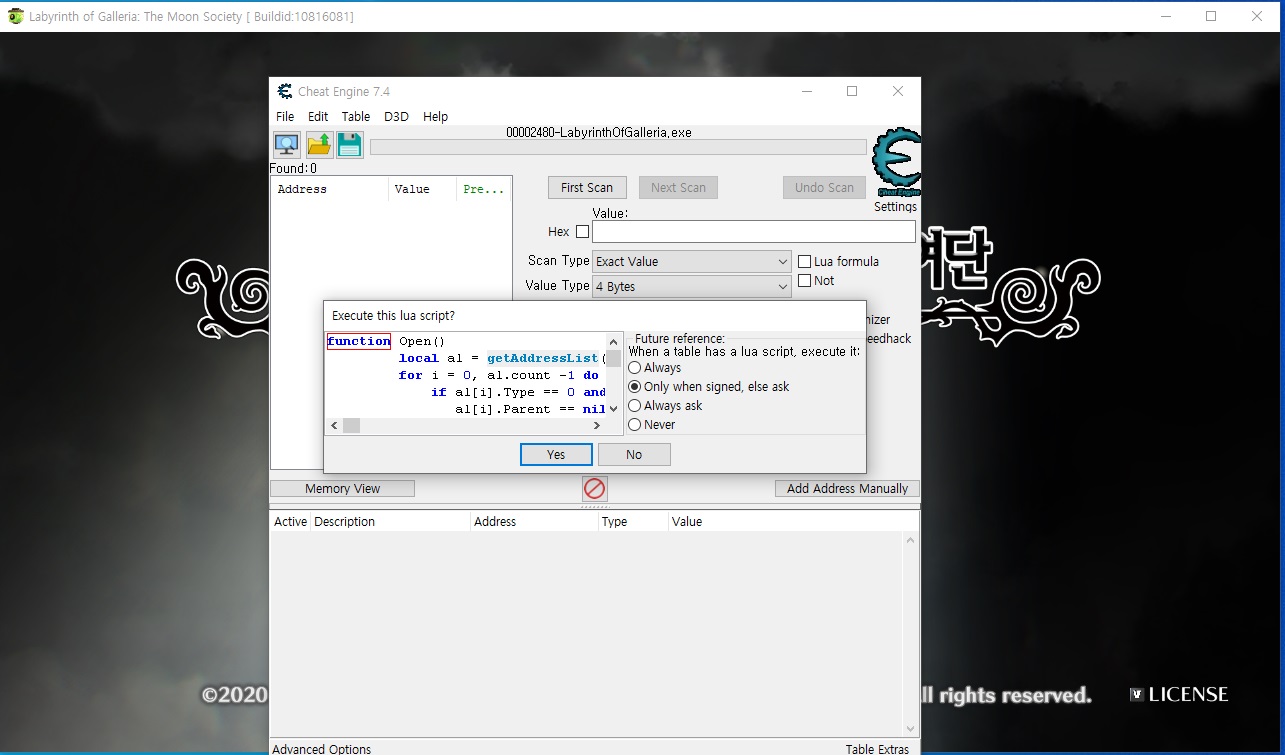Click the script horizontal scrollbar right arrow
Viewport: 1285px width, 755px height.
click(597, 426)
